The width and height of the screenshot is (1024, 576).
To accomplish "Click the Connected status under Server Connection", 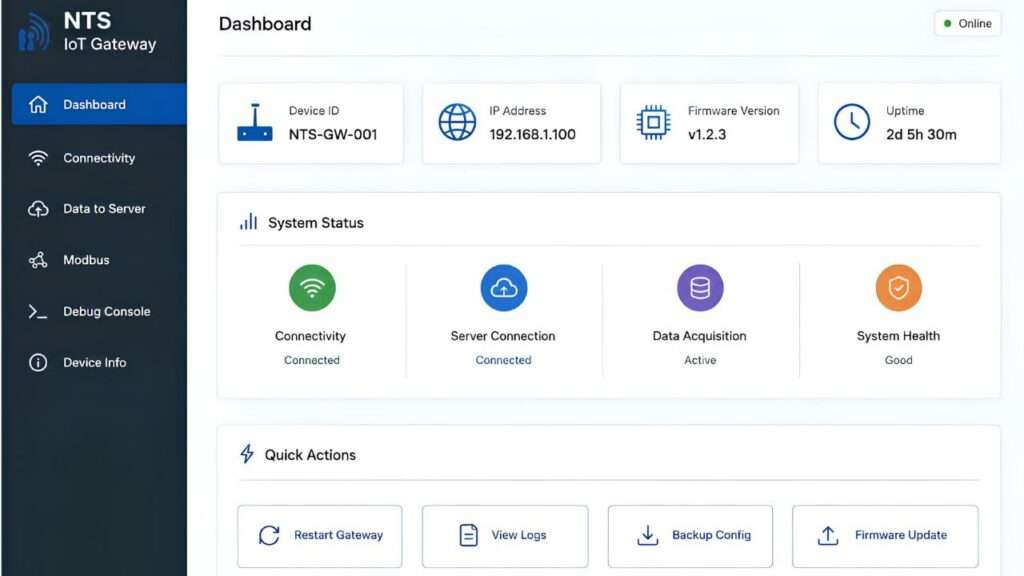I will [x=504, y=360].
